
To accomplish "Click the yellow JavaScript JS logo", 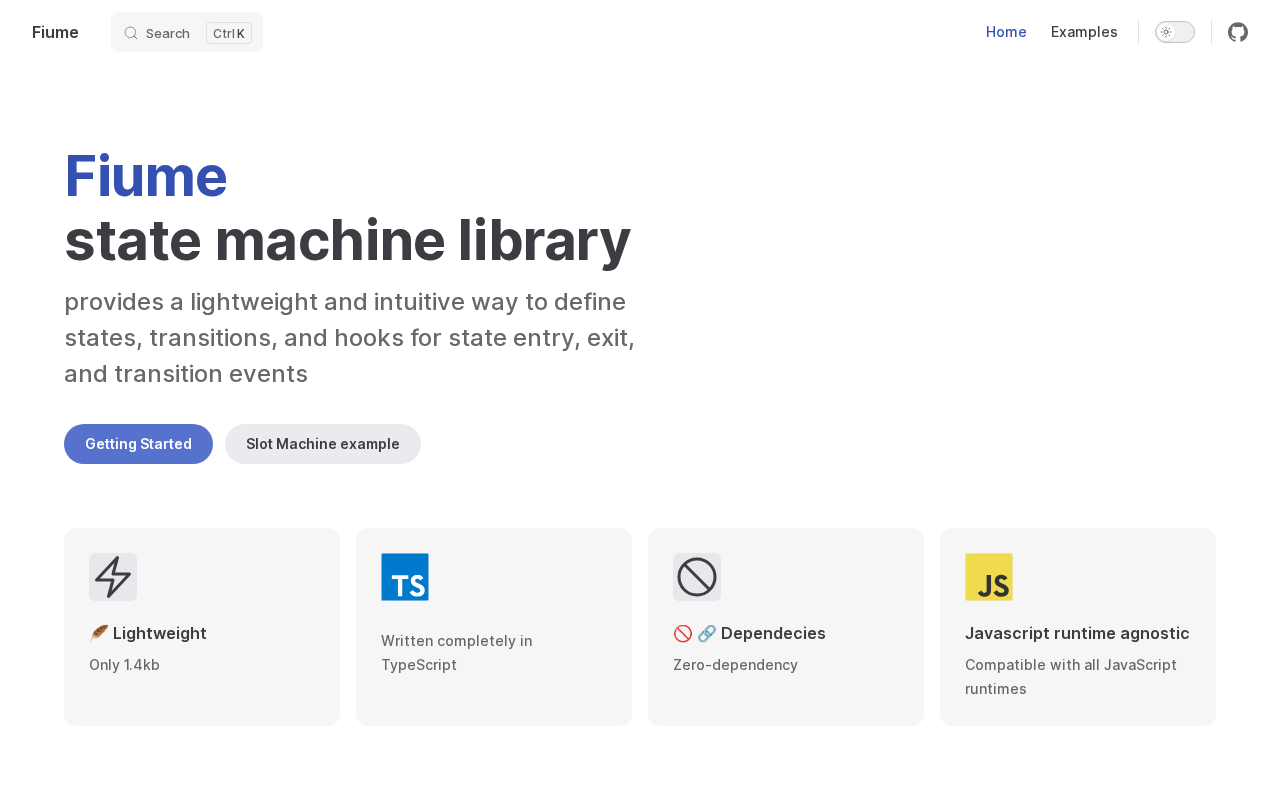I will point(989,577).
